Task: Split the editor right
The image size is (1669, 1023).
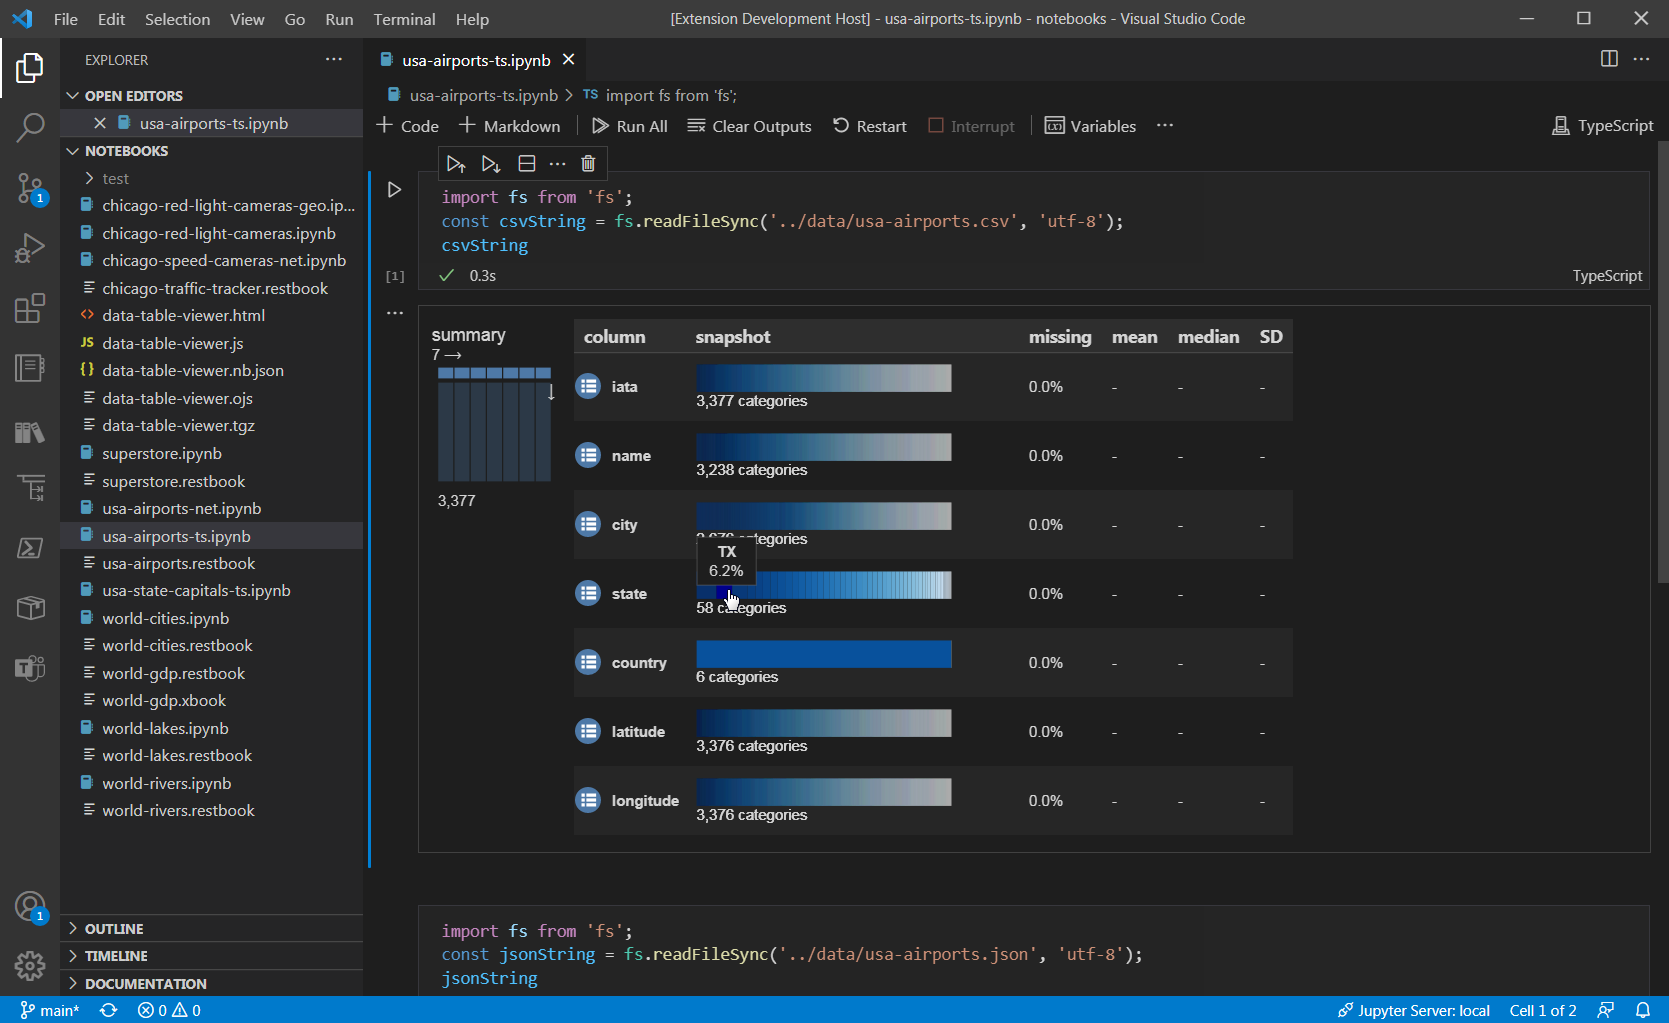Action: 1609,59
